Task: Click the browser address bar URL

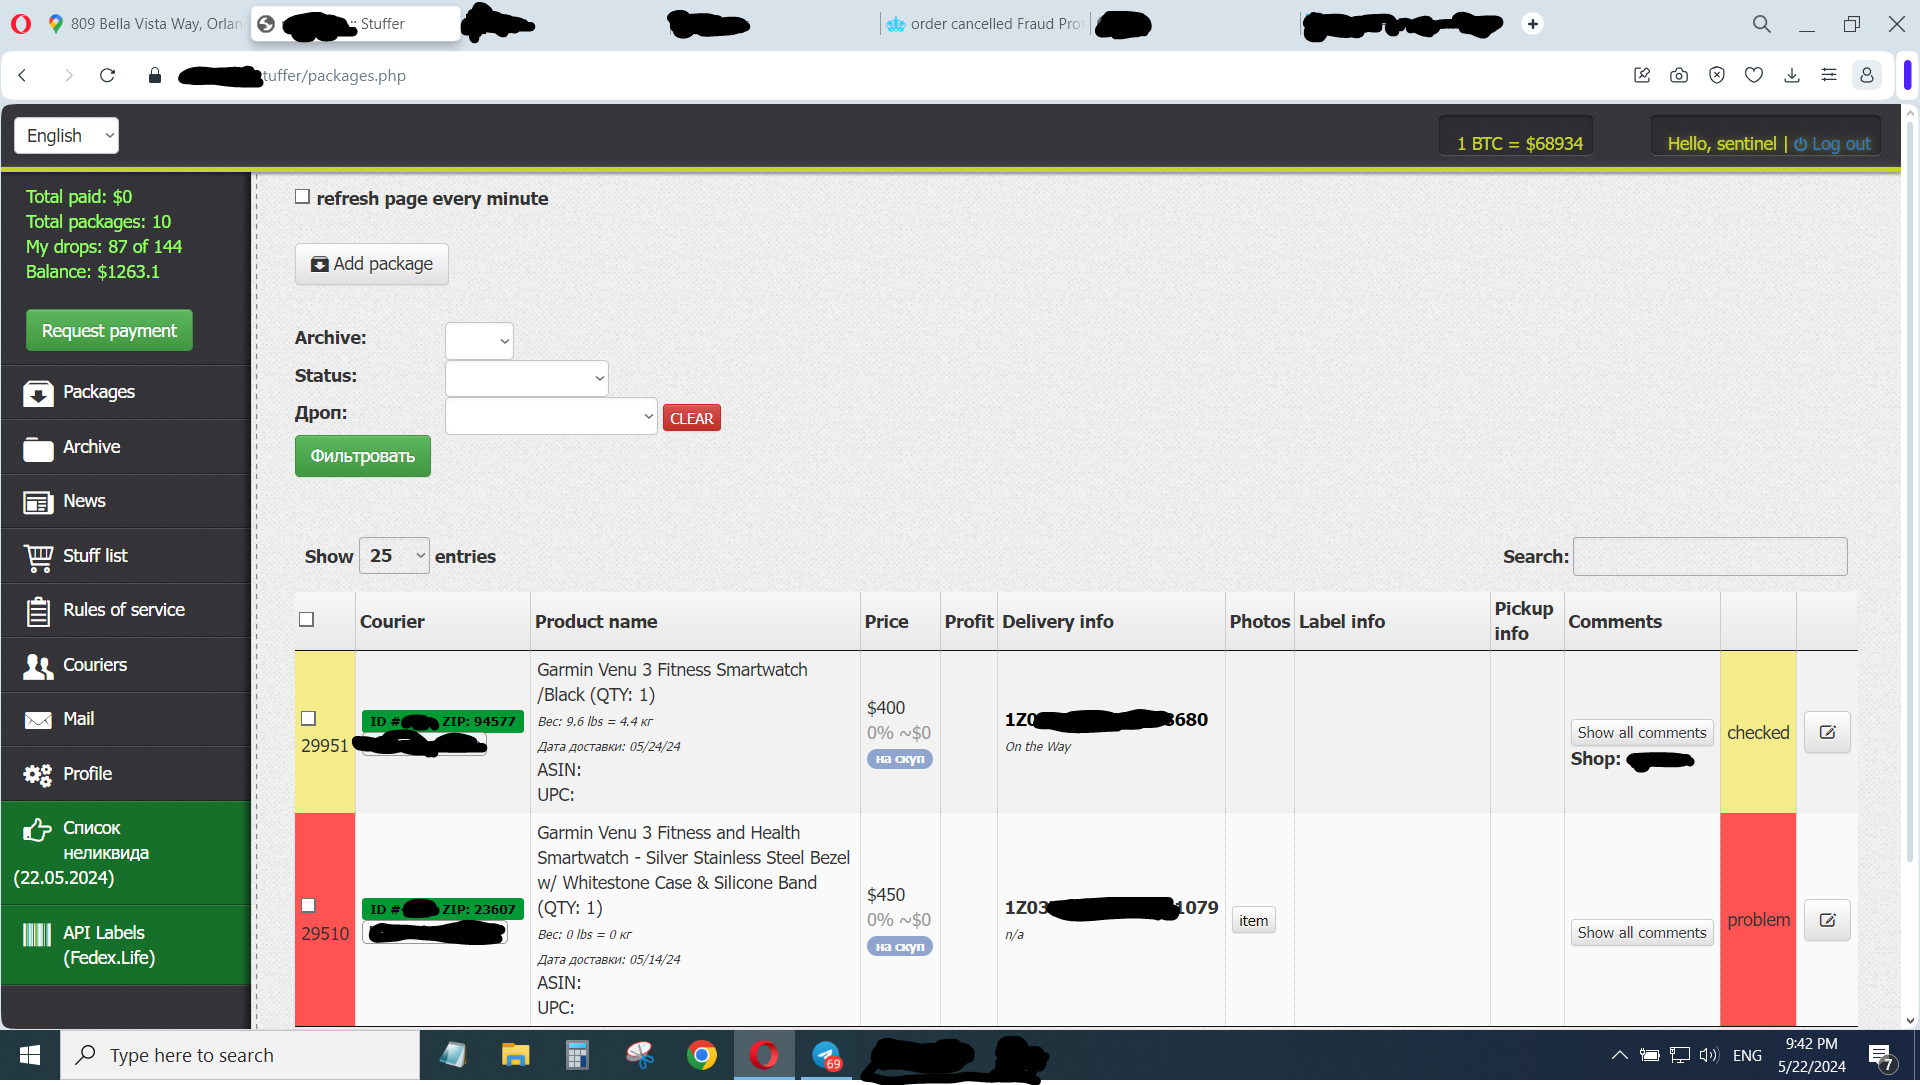Action: 333,75
